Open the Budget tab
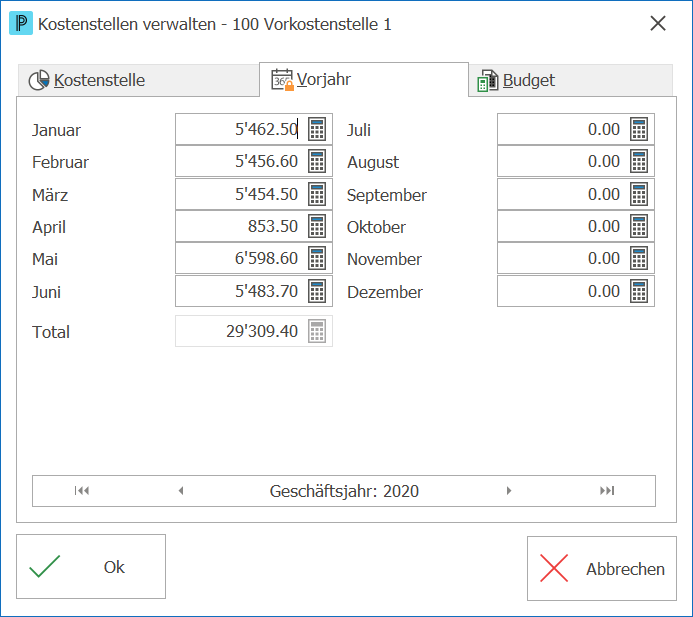 pyautogui.click(x=571, y=80)
